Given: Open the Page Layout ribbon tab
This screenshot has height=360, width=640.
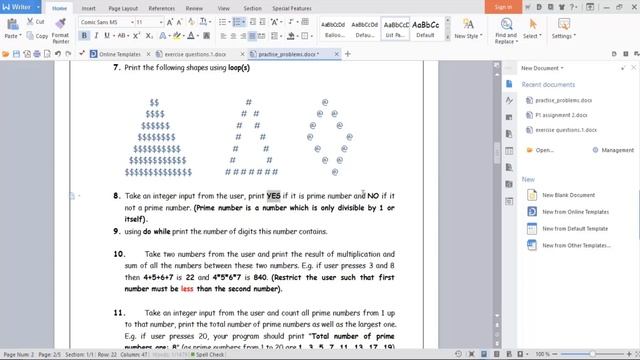Looking at the screenshot, I should [123, 8].
